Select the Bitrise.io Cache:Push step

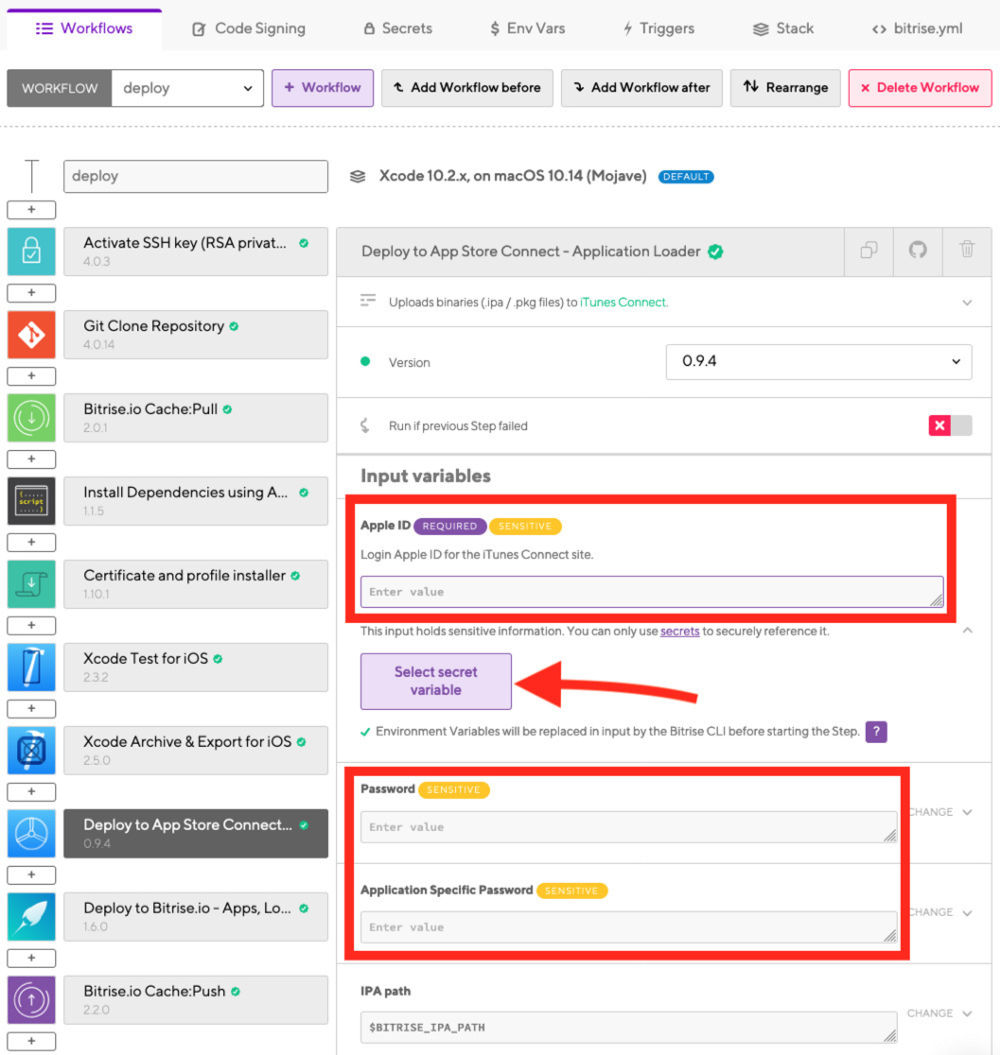196,1000
